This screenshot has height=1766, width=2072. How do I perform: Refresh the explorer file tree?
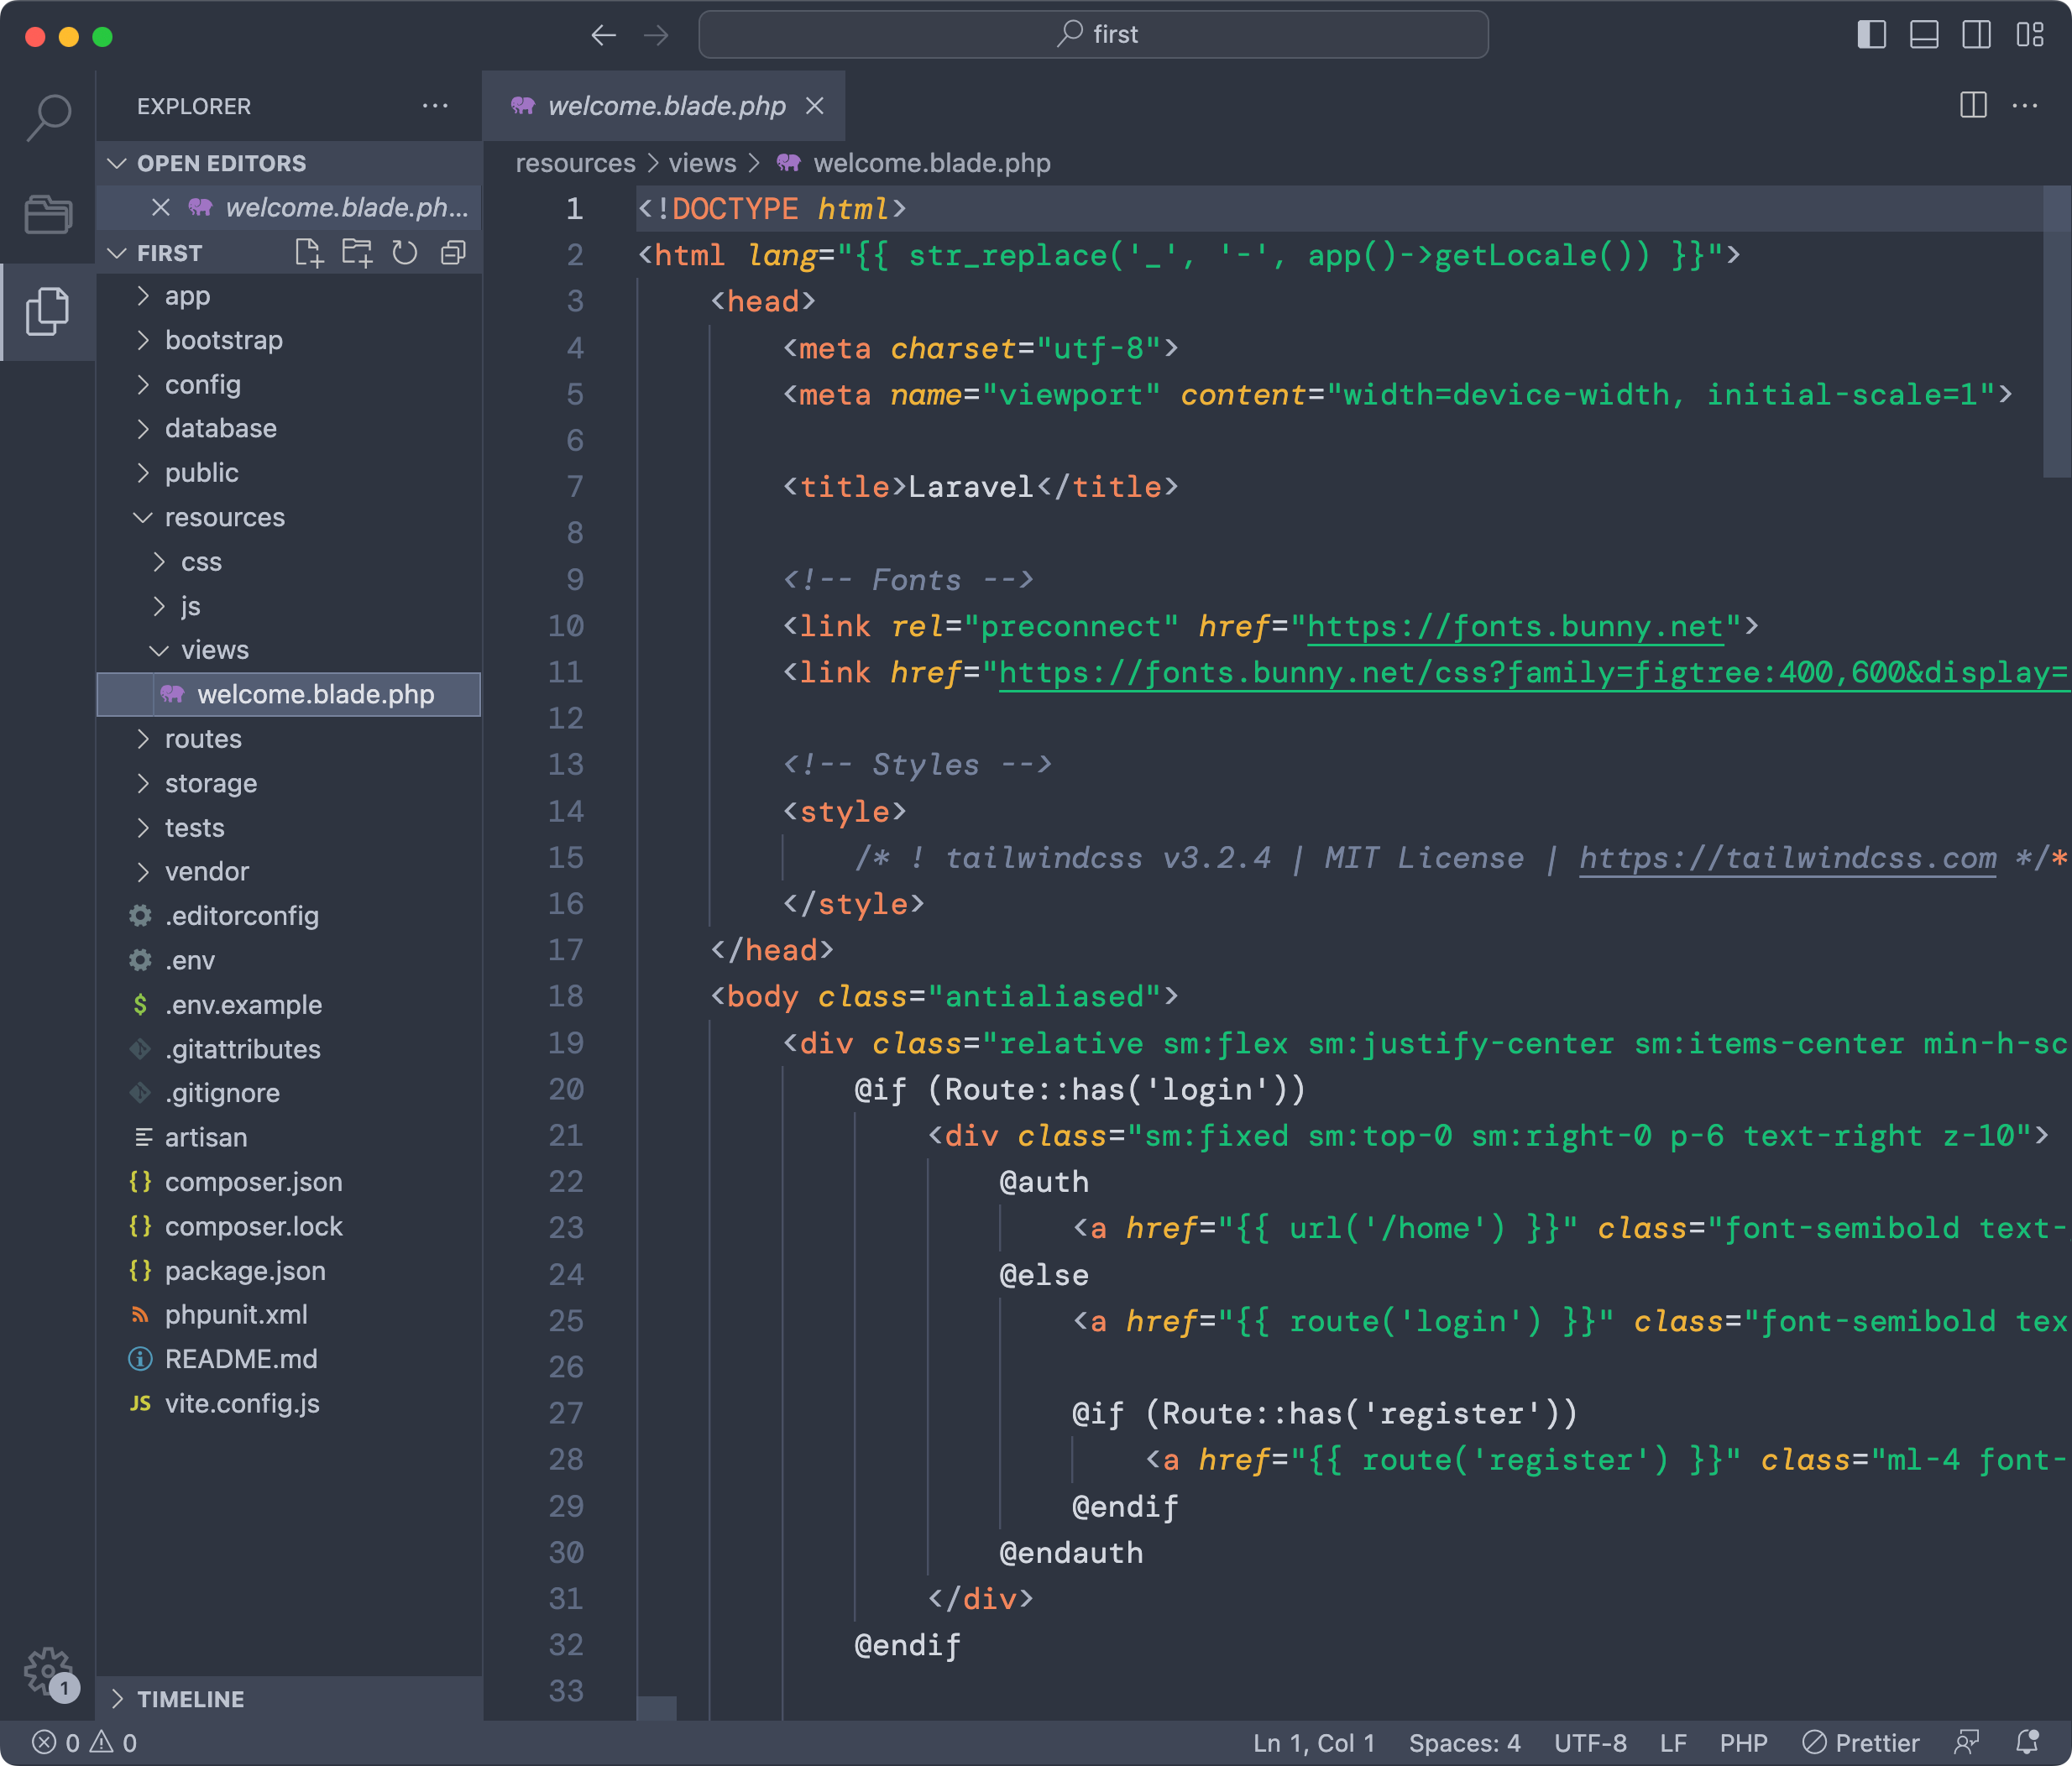405,253
